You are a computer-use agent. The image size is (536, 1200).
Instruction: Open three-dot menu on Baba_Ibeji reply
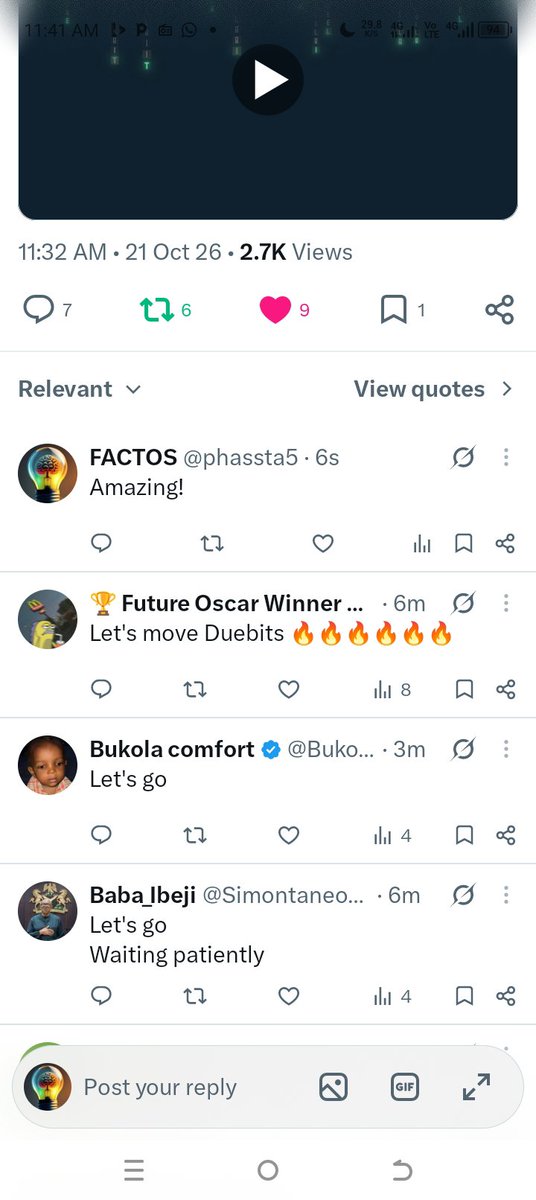tap(506, 895)
